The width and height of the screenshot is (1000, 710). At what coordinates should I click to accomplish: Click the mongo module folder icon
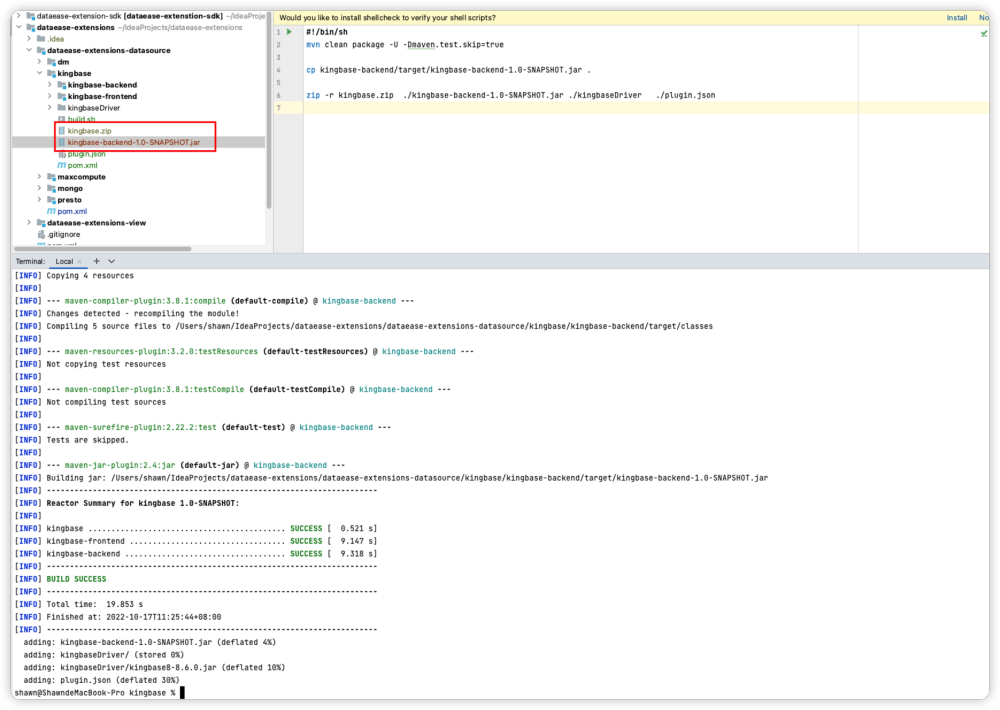(x=52, y=188)
